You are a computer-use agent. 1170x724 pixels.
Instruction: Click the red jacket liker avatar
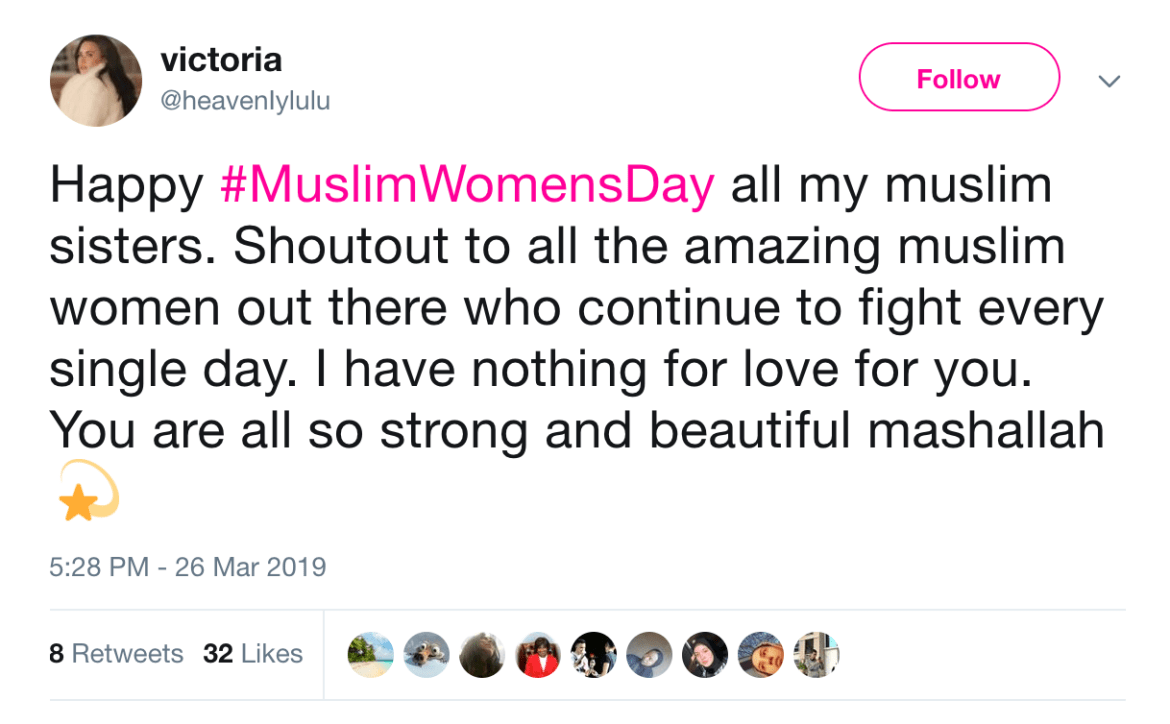click(x=538, y=655)
